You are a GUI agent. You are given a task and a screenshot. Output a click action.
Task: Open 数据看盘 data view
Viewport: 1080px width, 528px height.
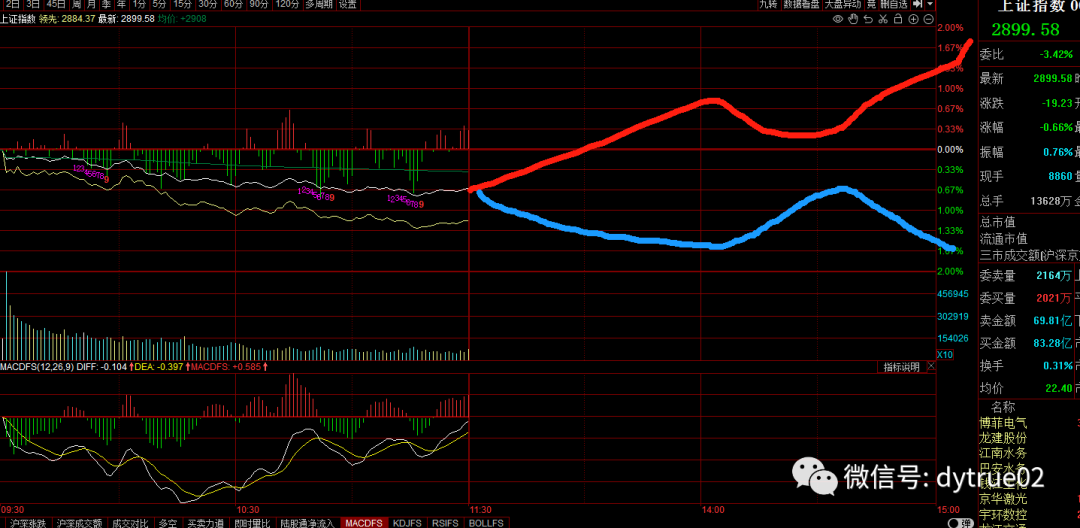[x=802, y=4]
